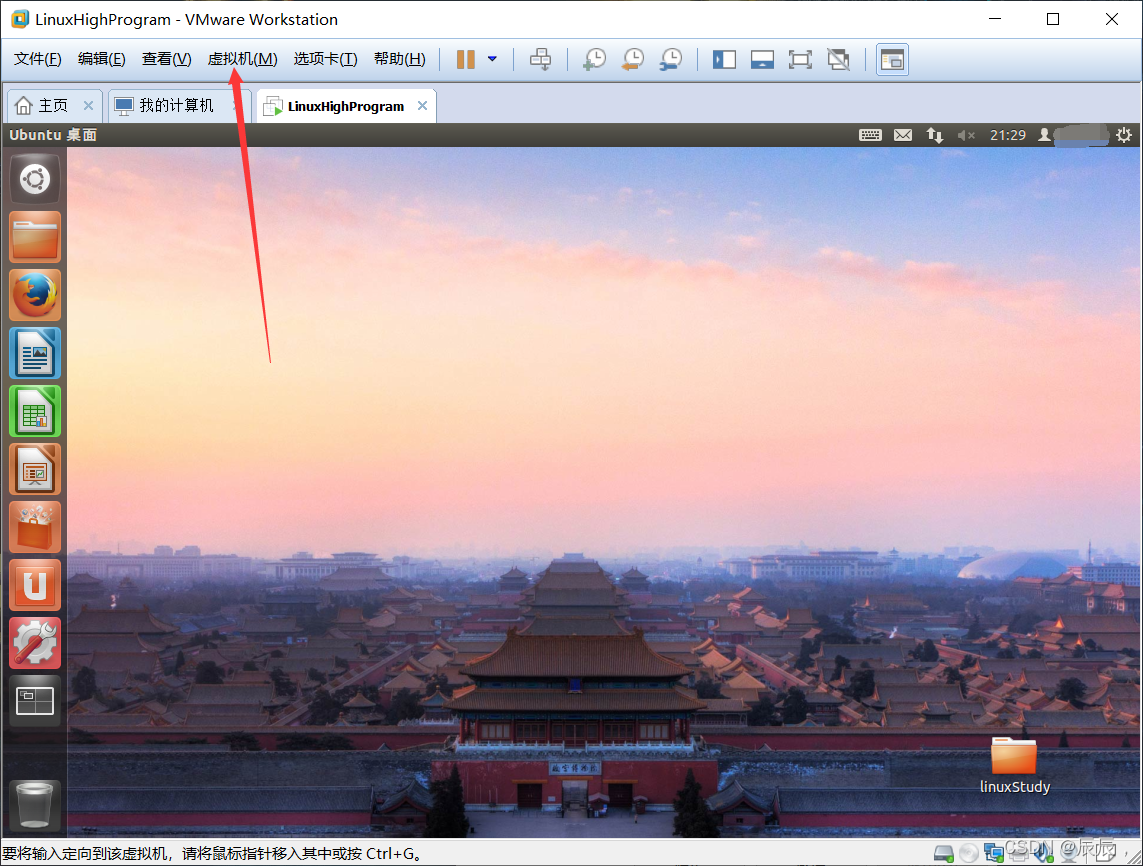Open the muted sound volume indicator
The image size is (1143, 866).
click(x=967, y=135)
